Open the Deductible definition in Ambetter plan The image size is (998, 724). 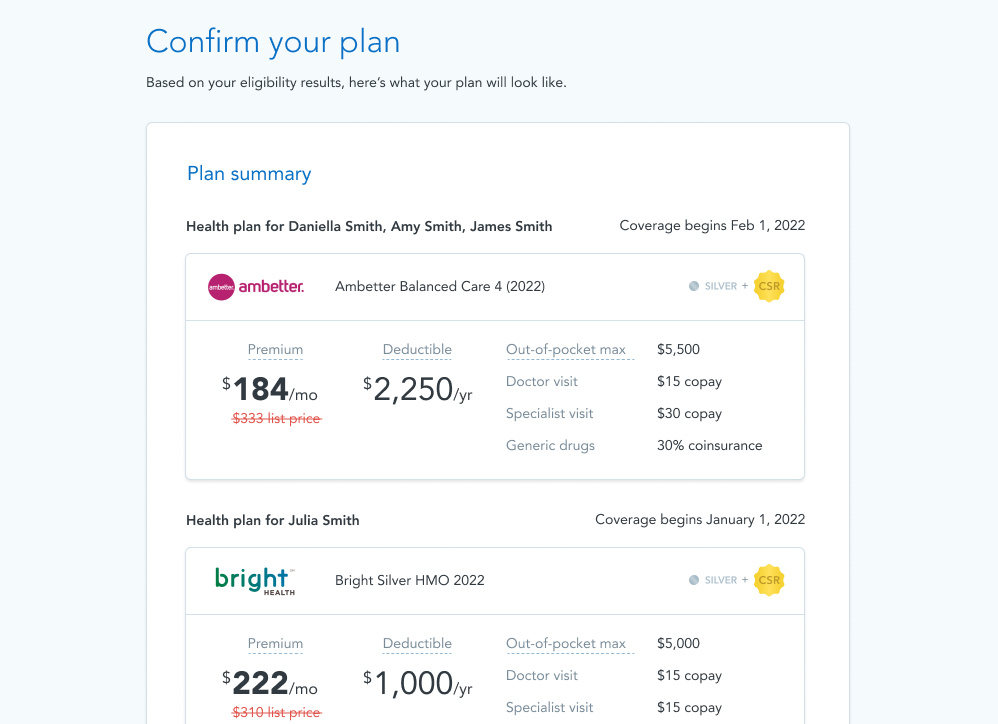417,350
